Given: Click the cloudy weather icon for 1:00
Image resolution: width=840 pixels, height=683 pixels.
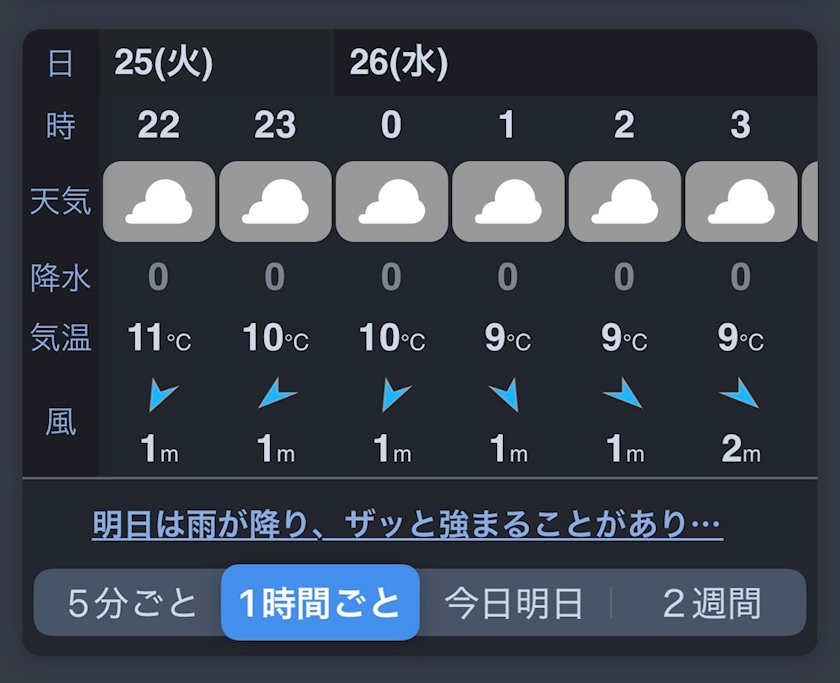Looking at the screenshot, I should 508,202.
